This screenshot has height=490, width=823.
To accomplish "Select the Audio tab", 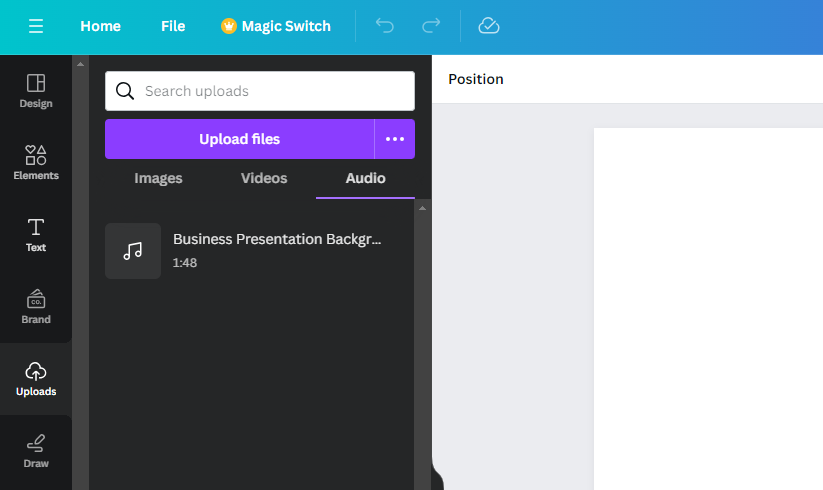I will pyautogui.click(x=365, y=178).
